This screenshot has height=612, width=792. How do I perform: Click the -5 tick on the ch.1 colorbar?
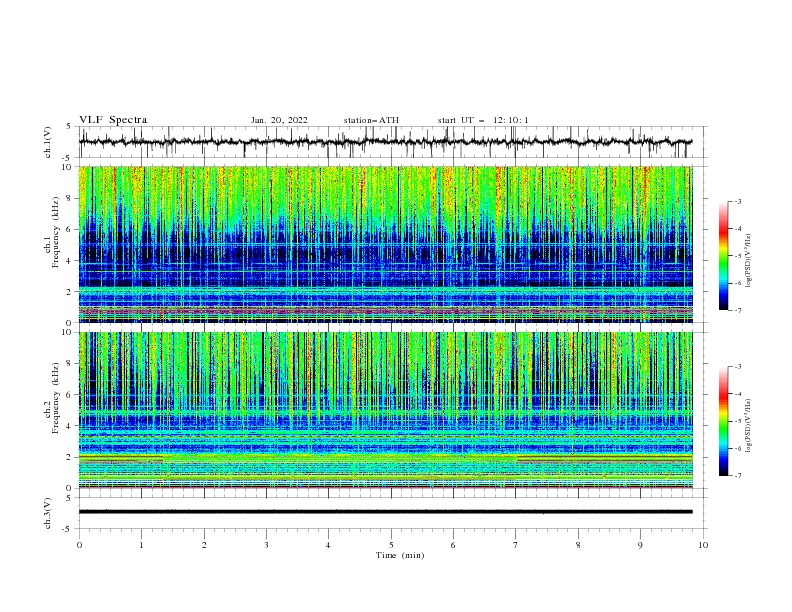tap(738, 256)
